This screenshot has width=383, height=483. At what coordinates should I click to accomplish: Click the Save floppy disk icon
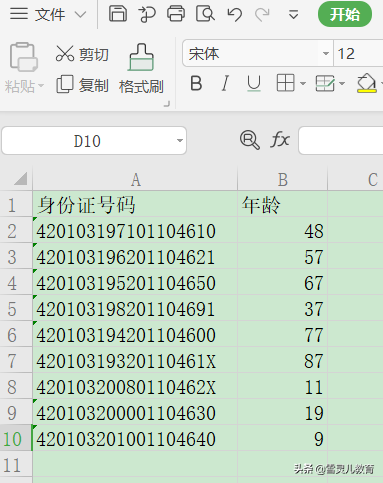pos(118,14)
